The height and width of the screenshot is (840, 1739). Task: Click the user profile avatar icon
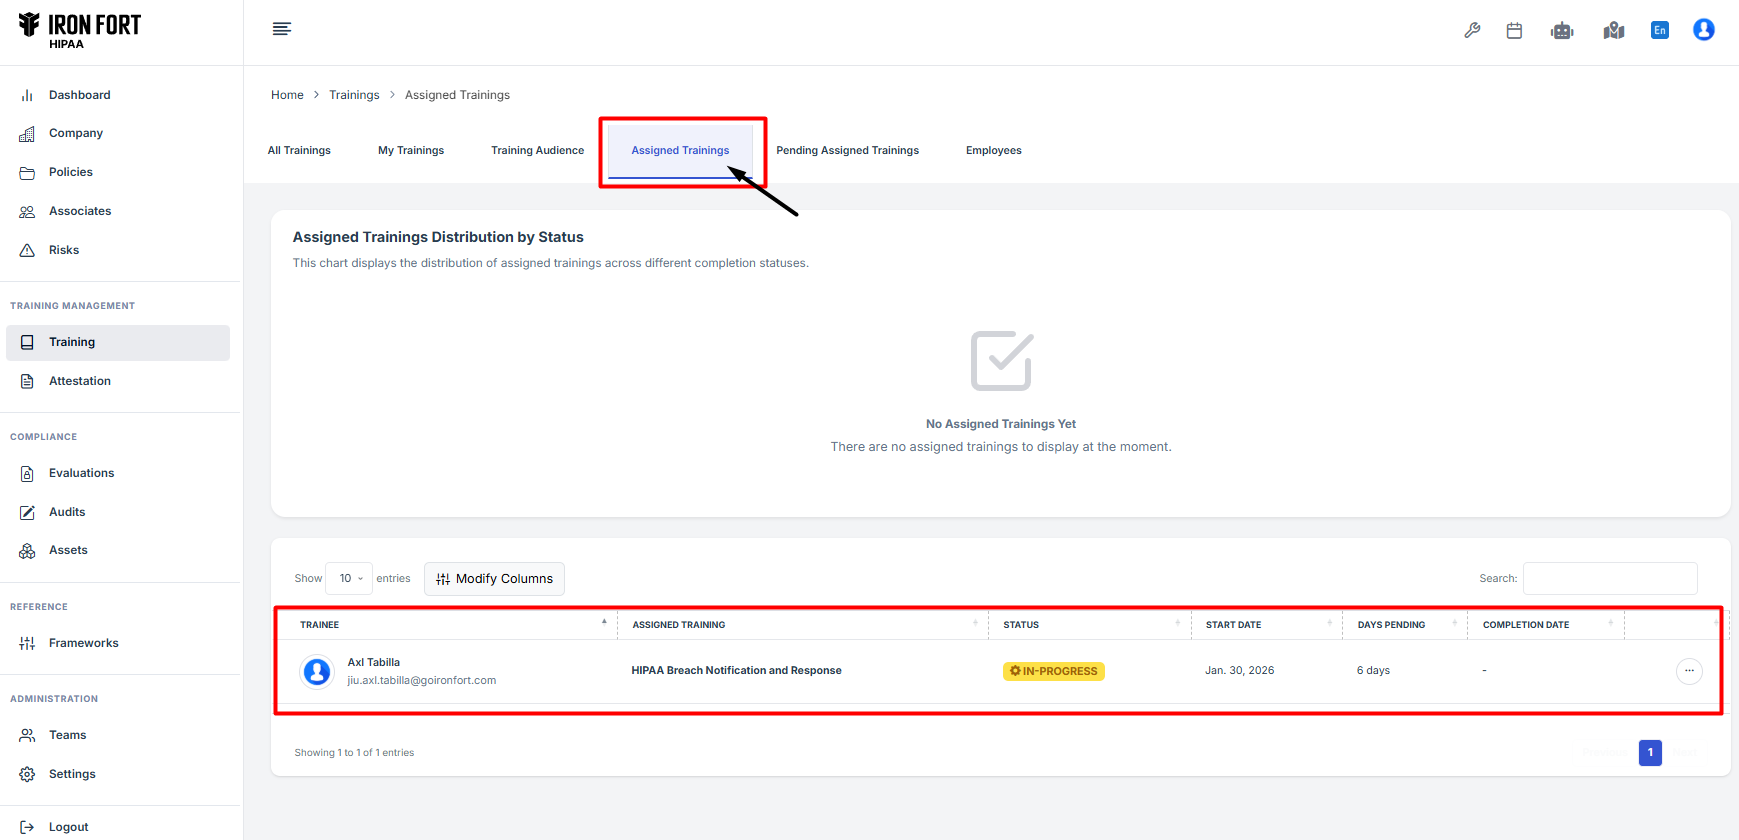pos(1703,30)
